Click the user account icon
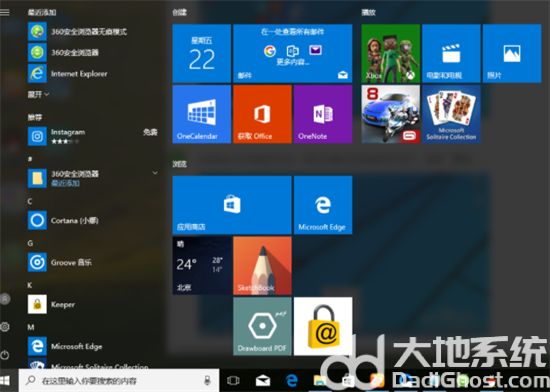 tap(5, 299)
